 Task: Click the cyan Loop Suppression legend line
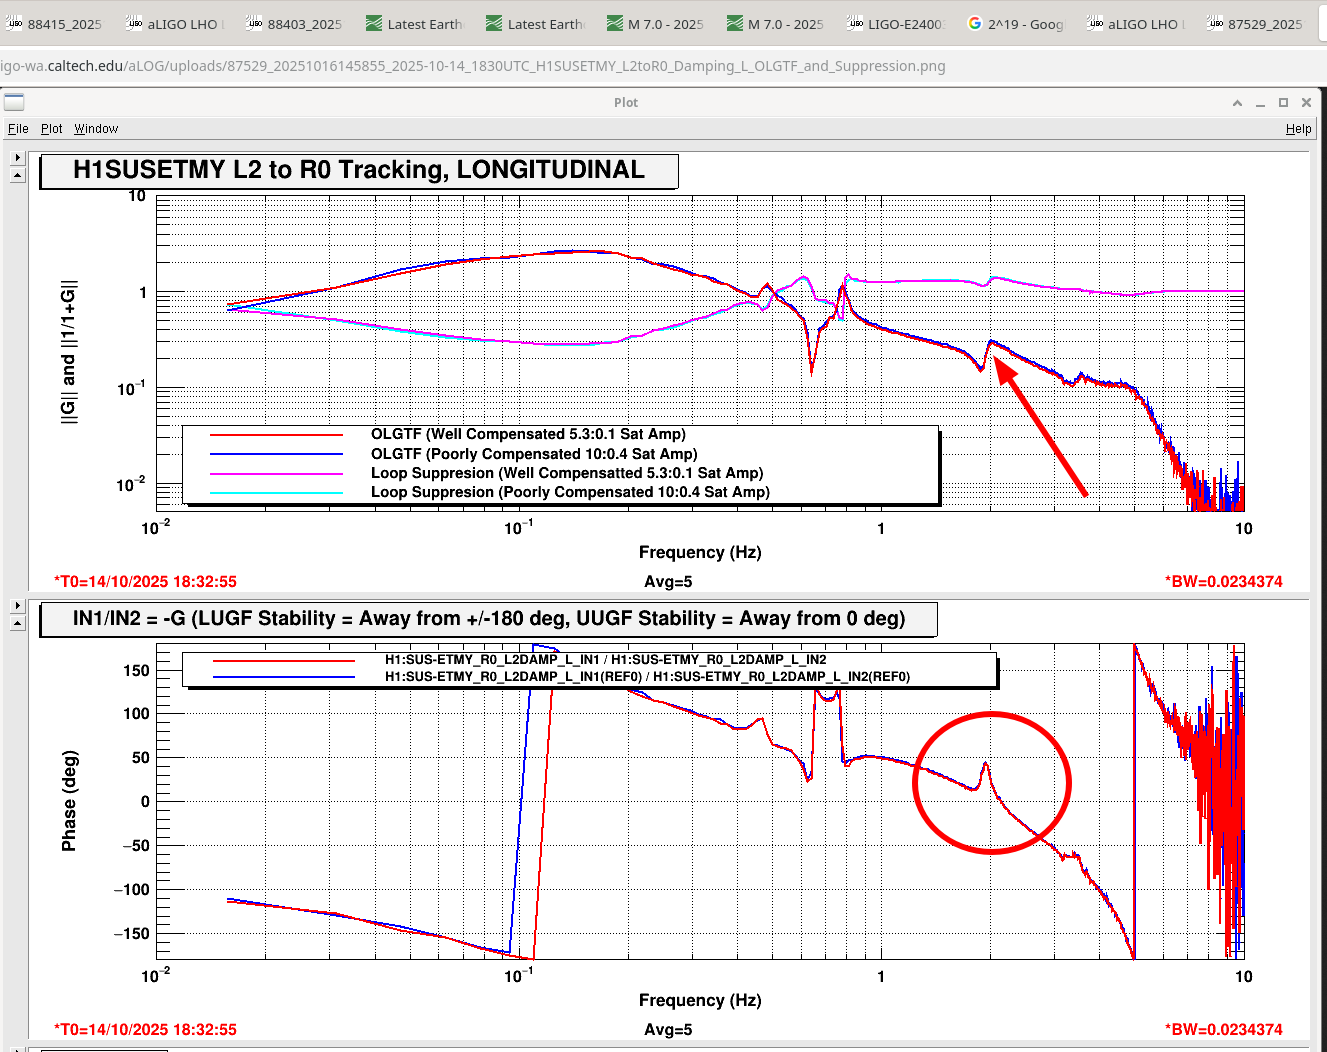click(276, 492)
